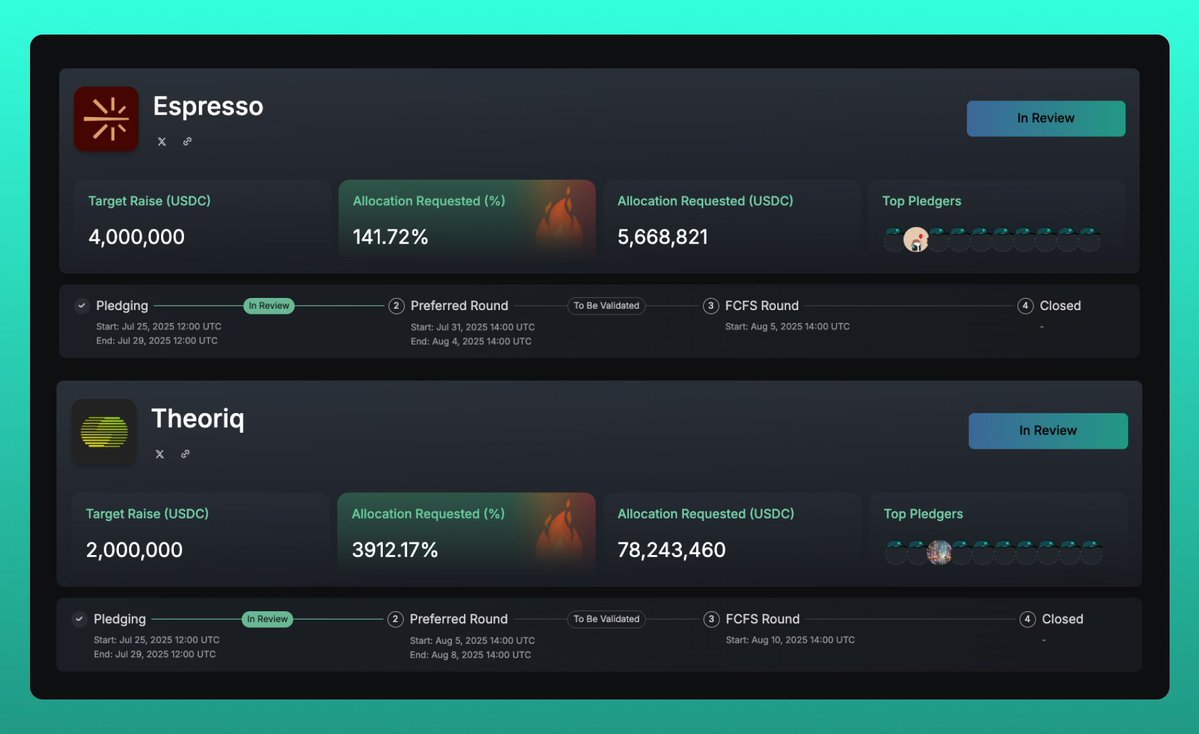Open Espresso's X (Twitter) profile icon
Image resolution: width=1199 pixels, height=734 pixels.
[x=161, y=141]
